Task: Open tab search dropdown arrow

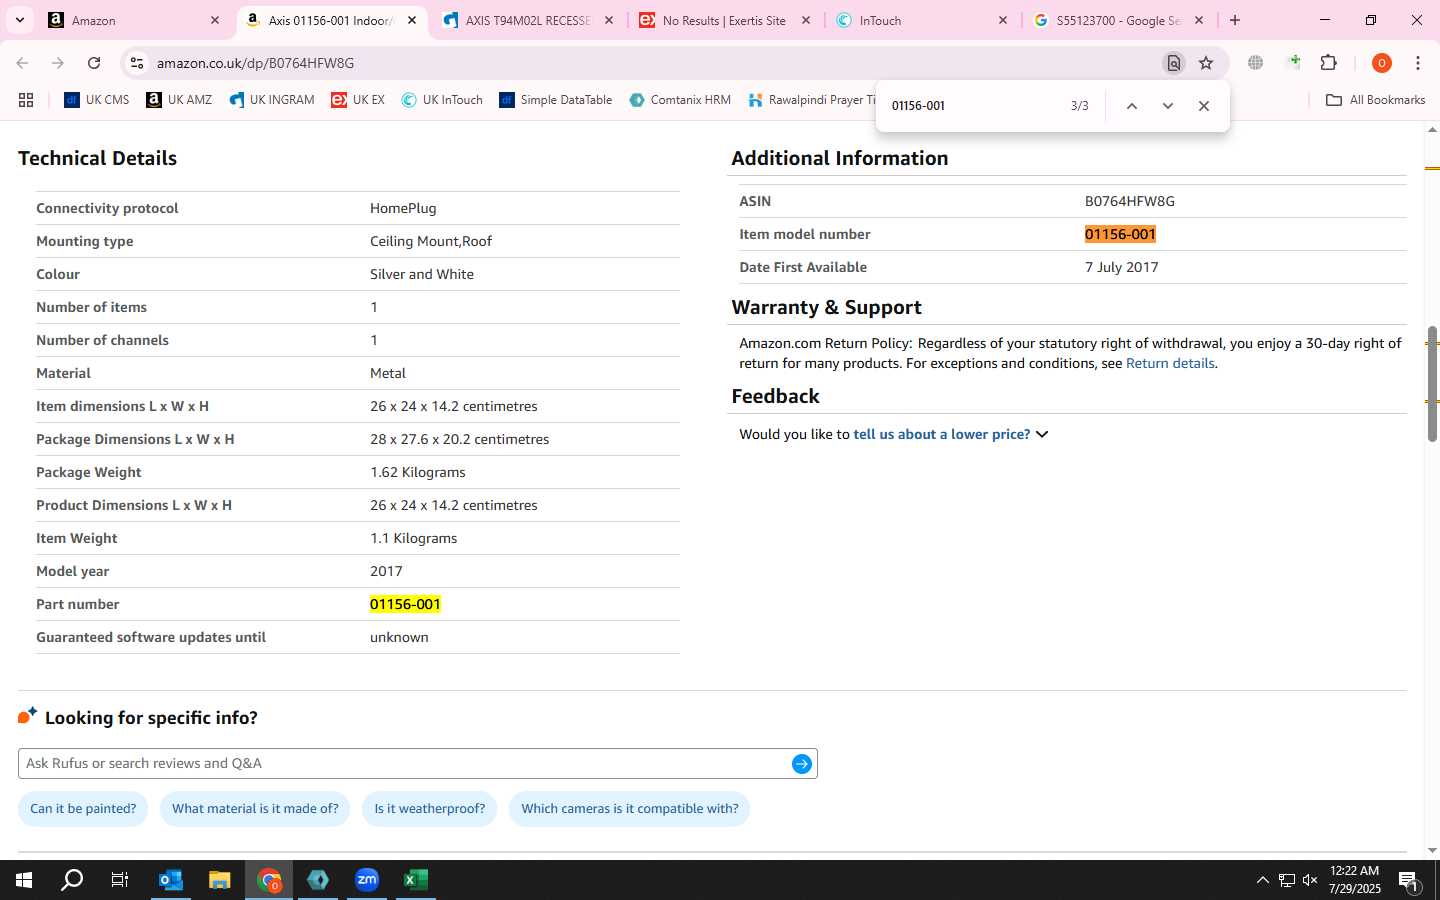Action: tap(19, 20)
